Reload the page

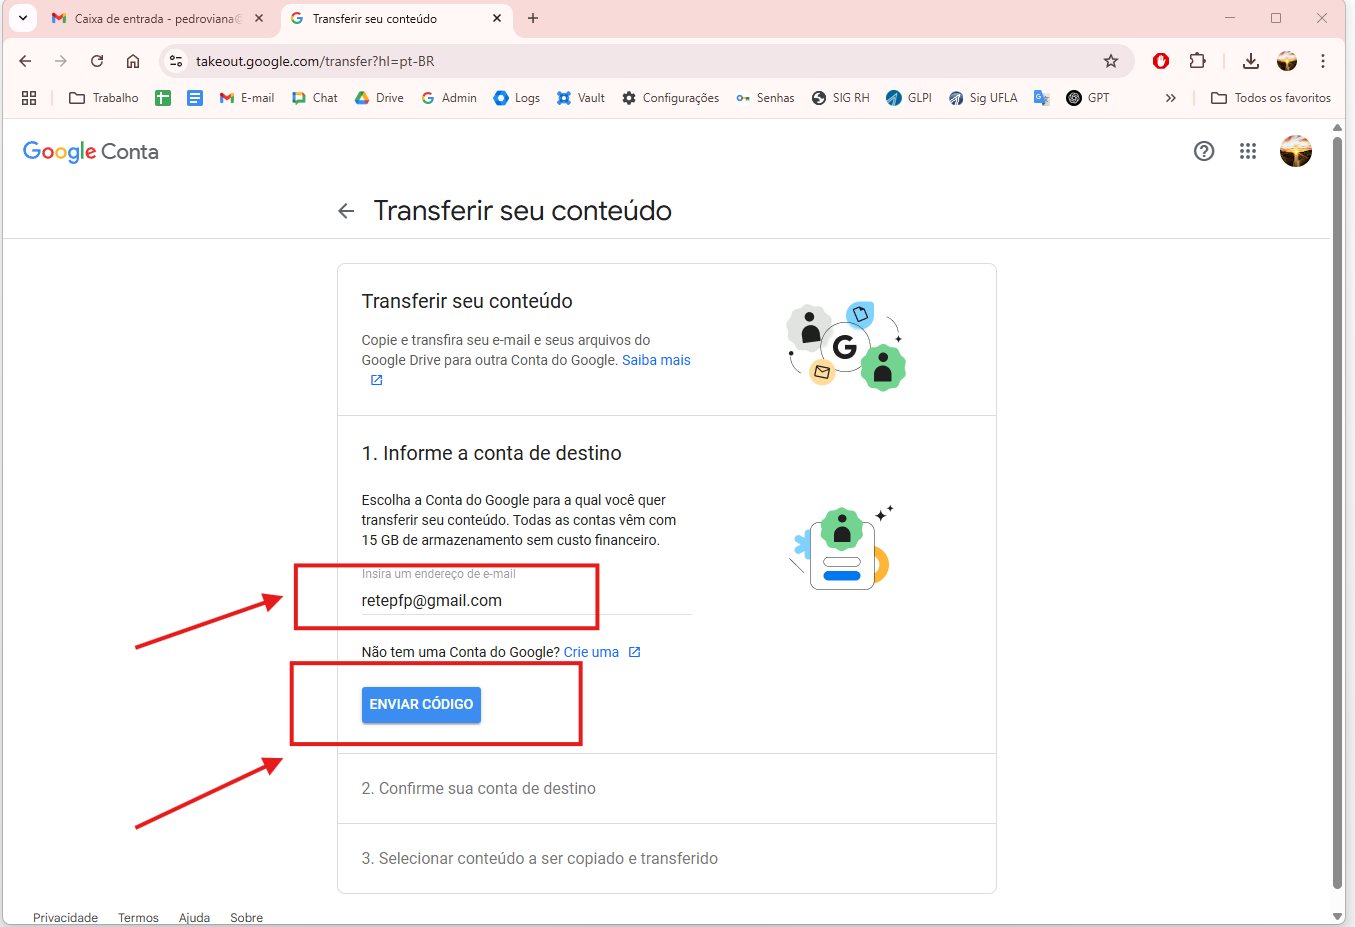pos(97,61)
